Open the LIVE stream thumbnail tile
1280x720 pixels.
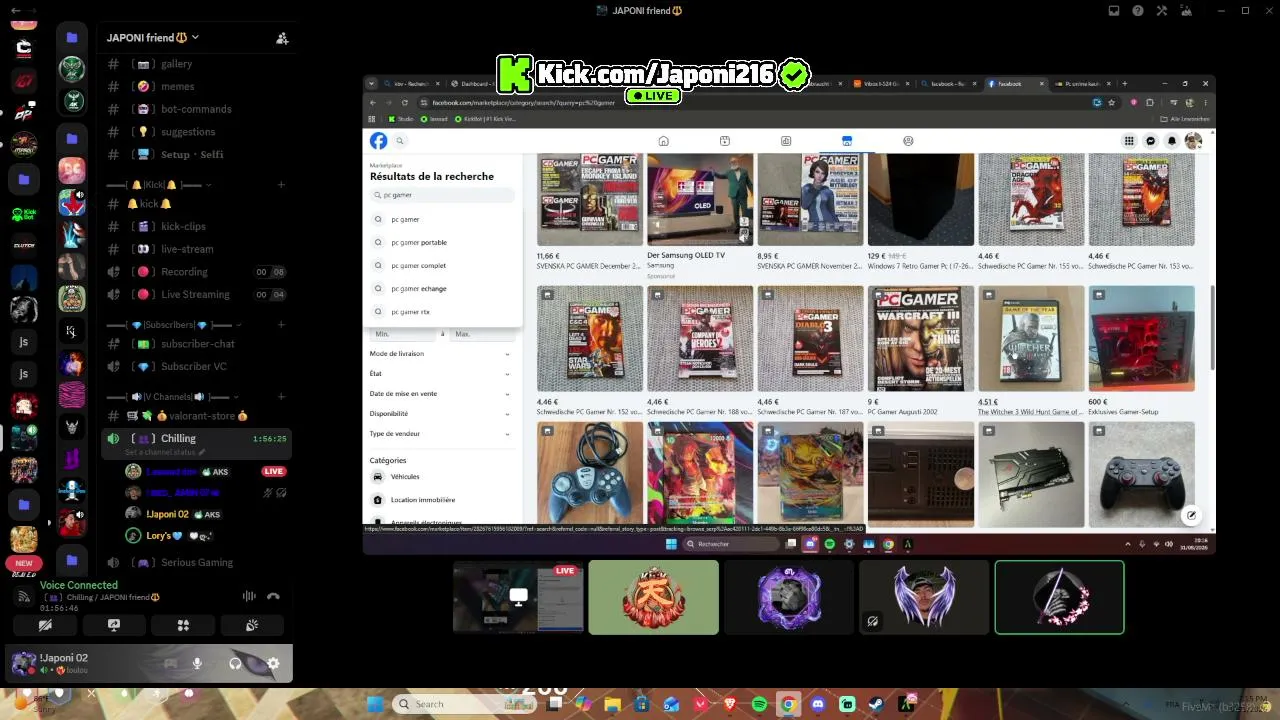coord(518,597)
